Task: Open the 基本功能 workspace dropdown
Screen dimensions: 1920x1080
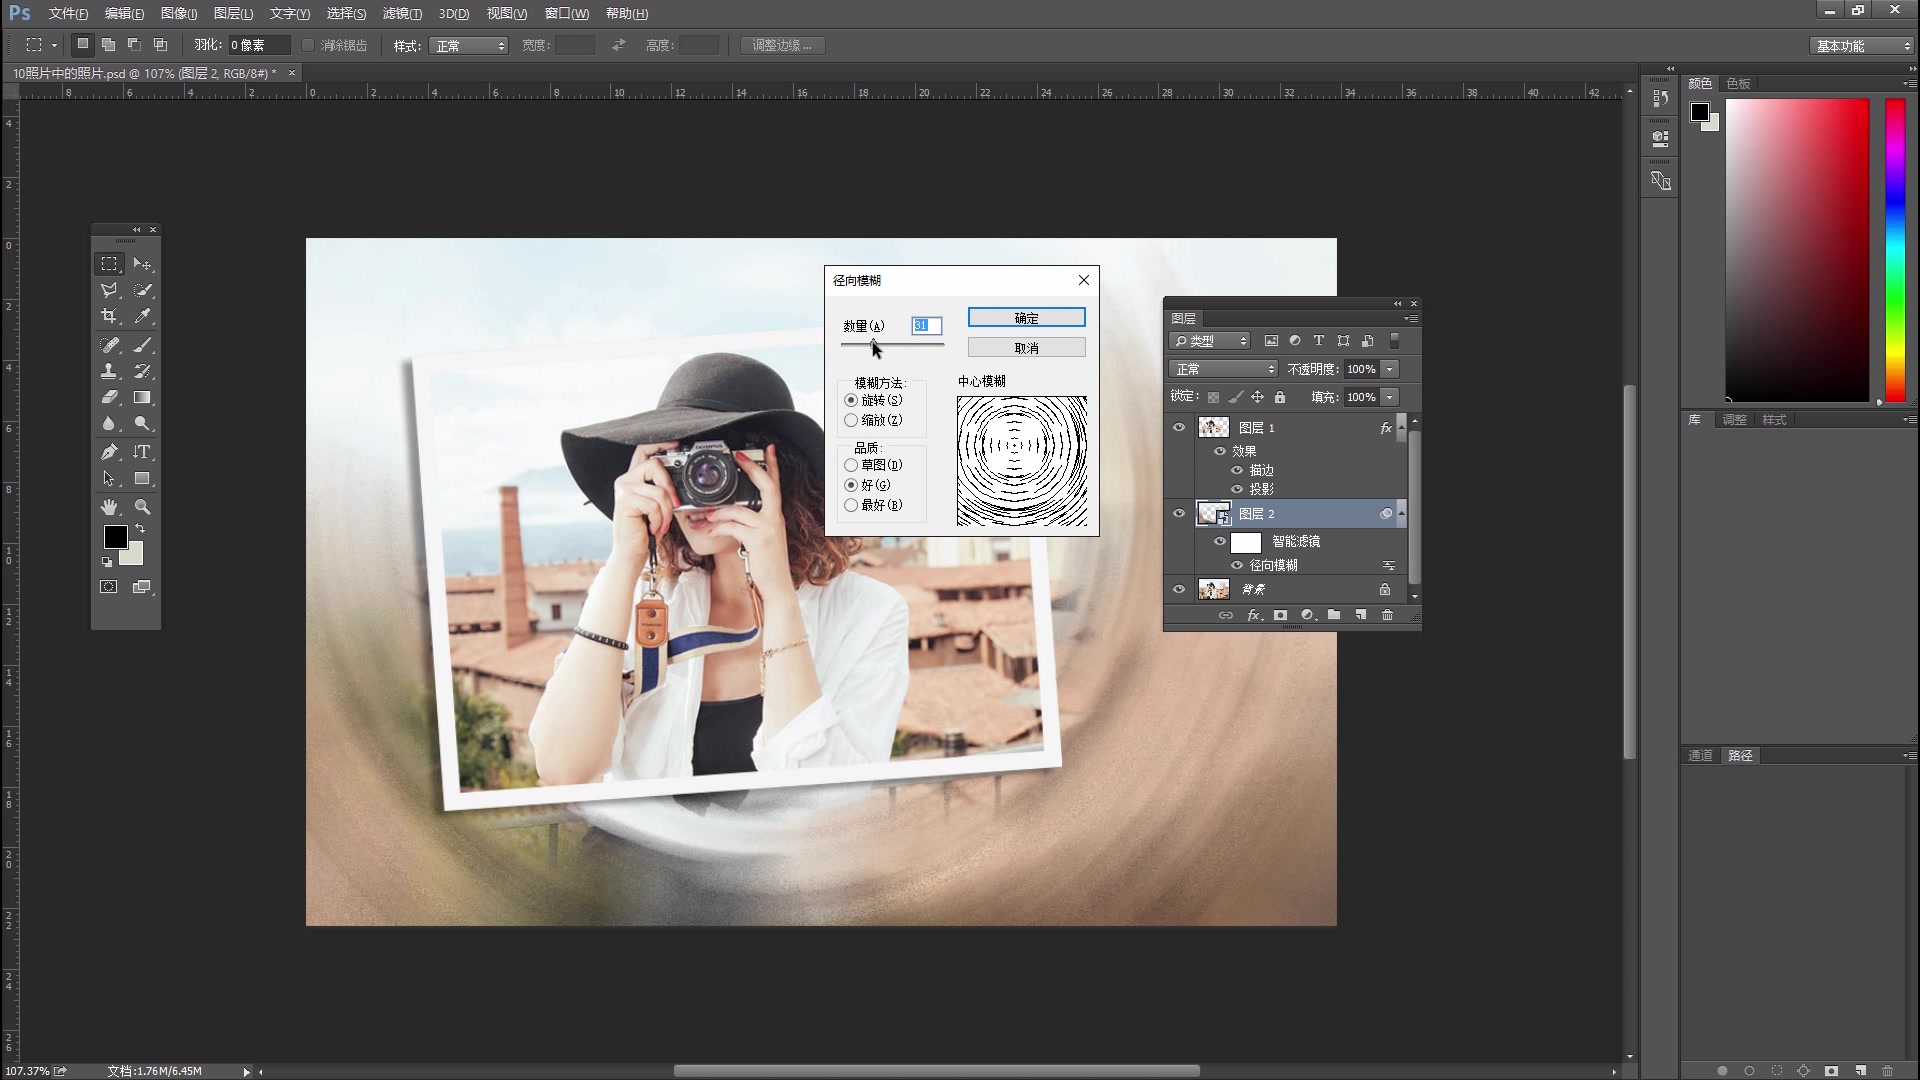Action: [1862, 46]
